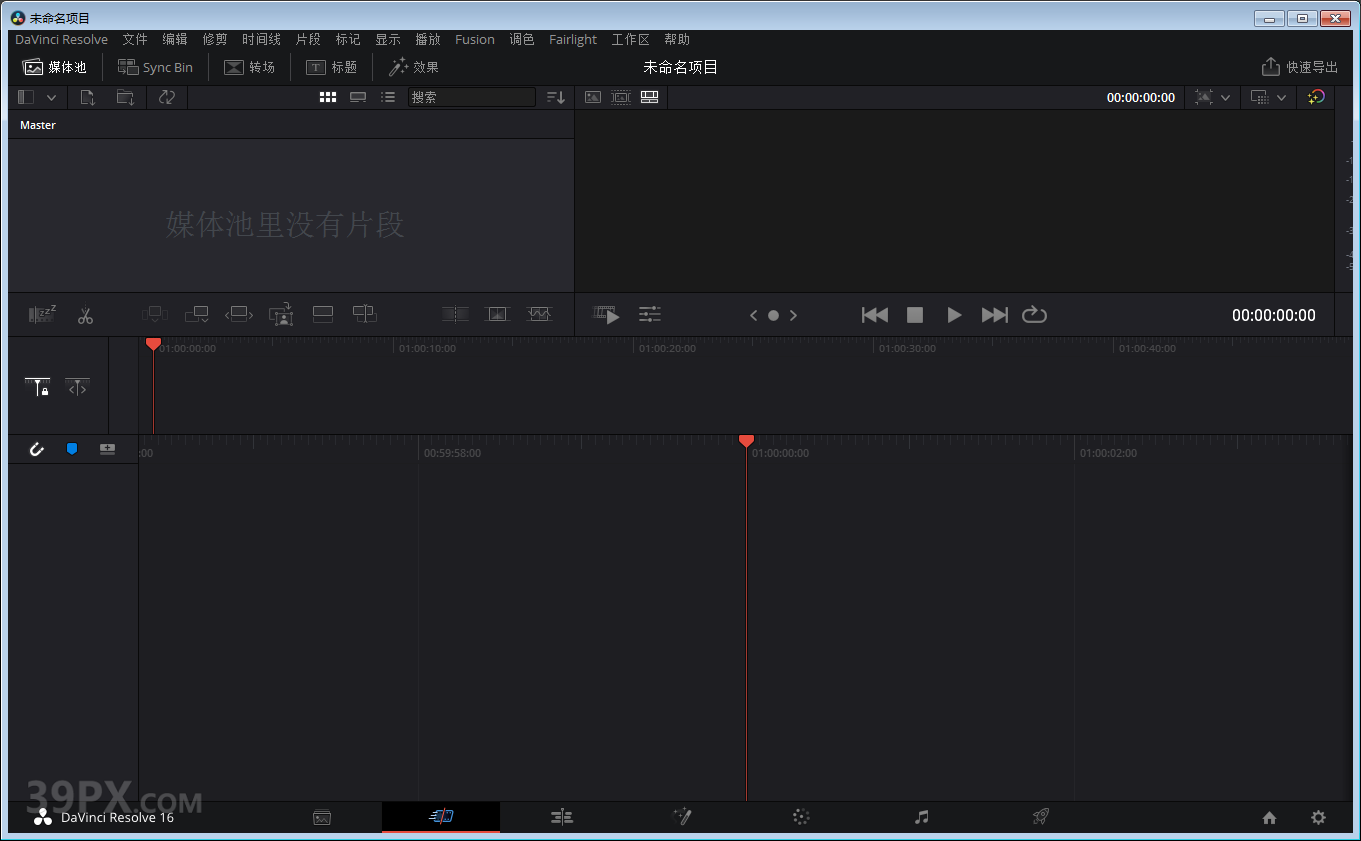
Task: Click the Place on Top icon
Action: pos(323,314)
